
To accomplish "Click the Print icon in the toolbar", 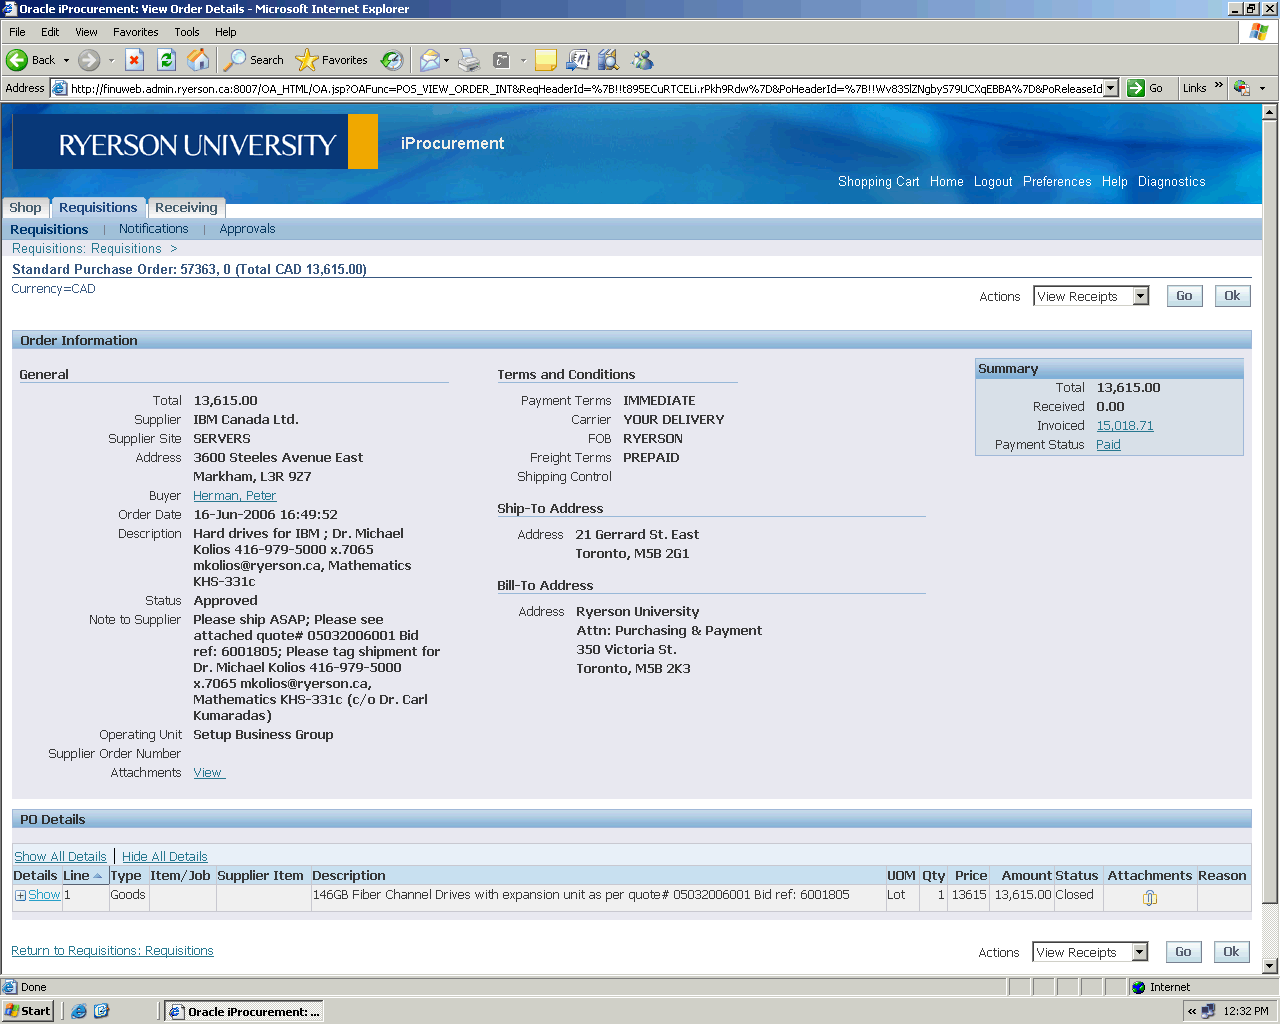I will (469, 60).
